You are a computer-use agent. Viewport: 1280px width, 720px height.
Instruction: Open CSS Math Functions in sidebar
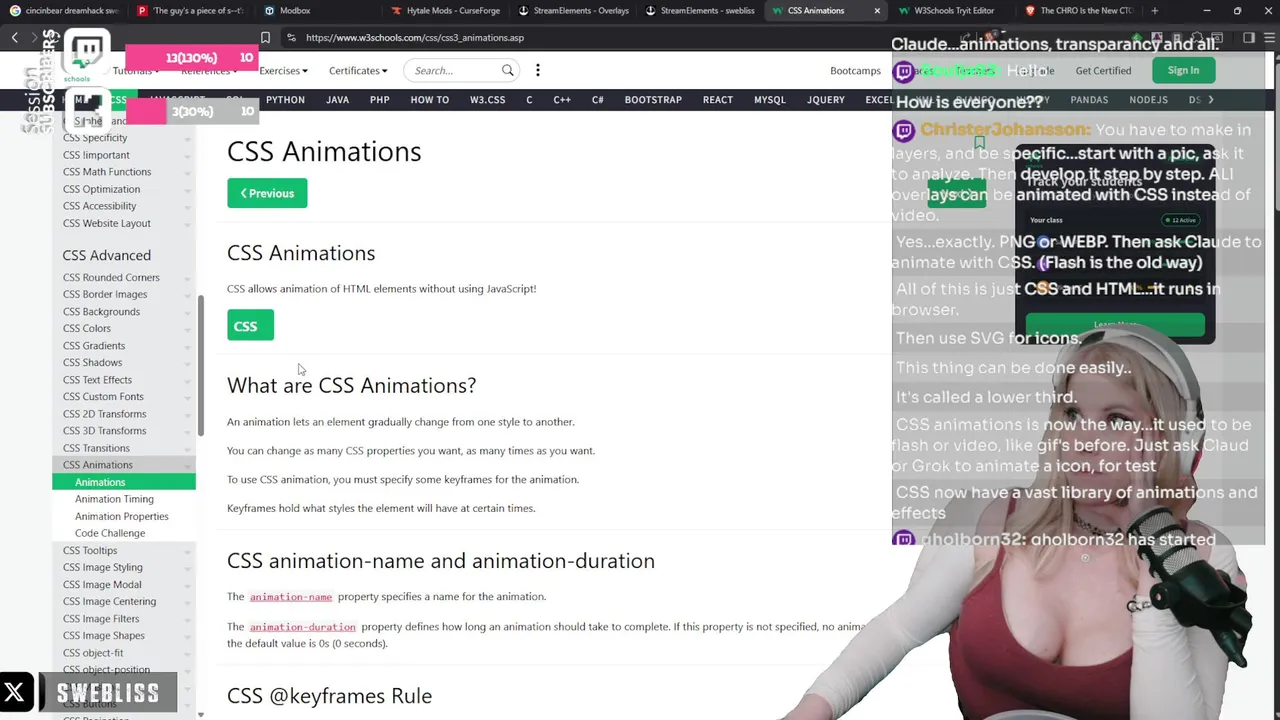tap(107, 172)
